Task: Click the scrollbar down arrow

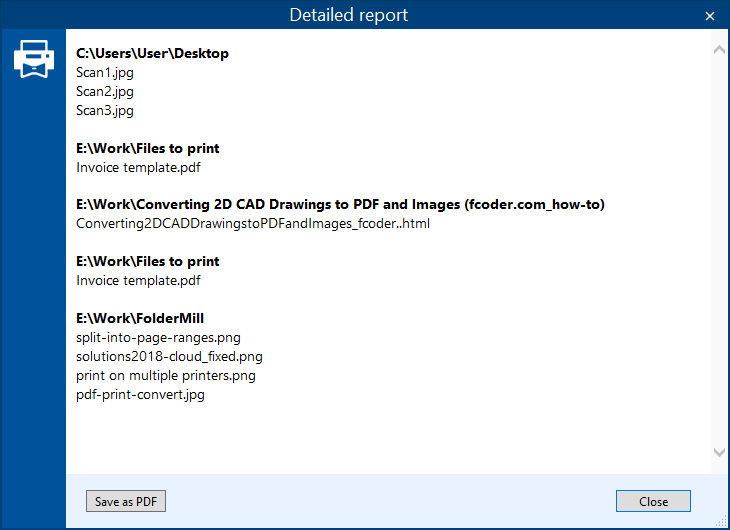Action: (718, 452)
